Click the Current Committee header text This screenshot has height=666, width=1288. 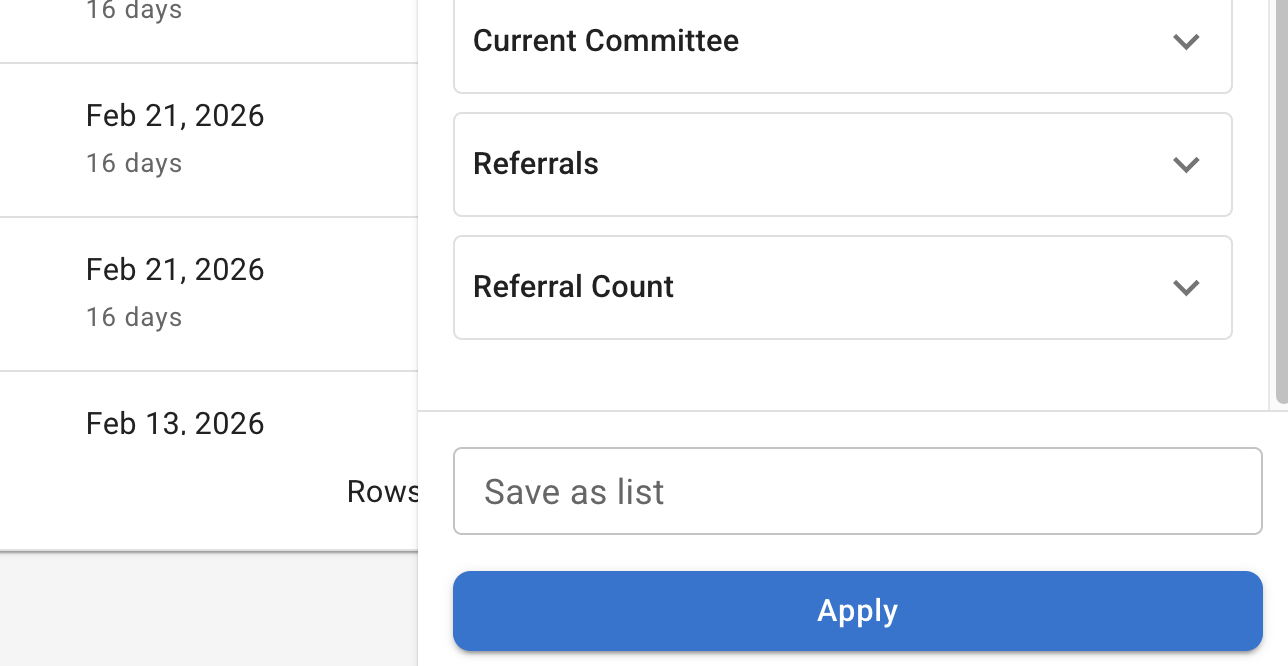(606, 42)
